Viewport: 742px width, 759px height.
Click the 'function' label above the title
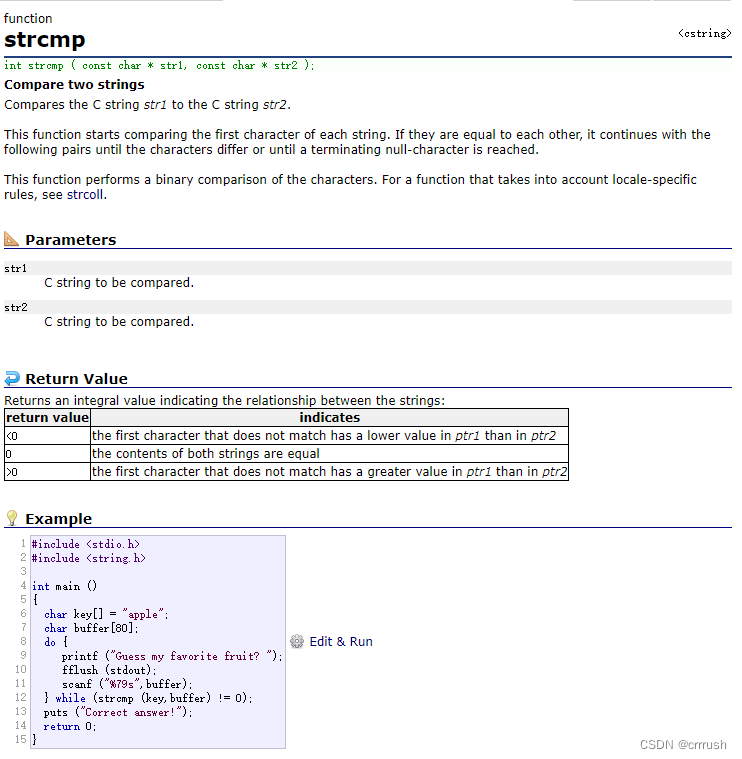pyautogui.click(x=28, y=18)
